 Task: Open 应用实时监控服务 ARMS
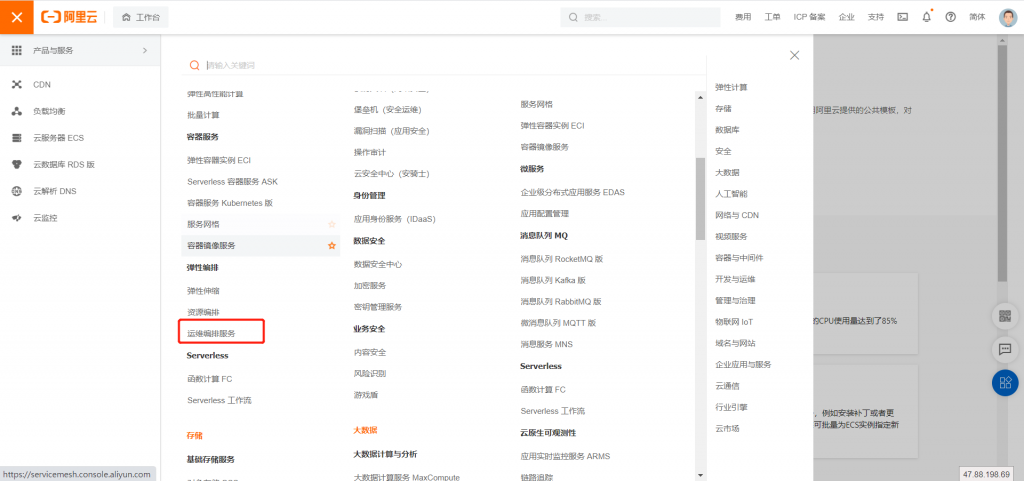(x=565, y=456)
